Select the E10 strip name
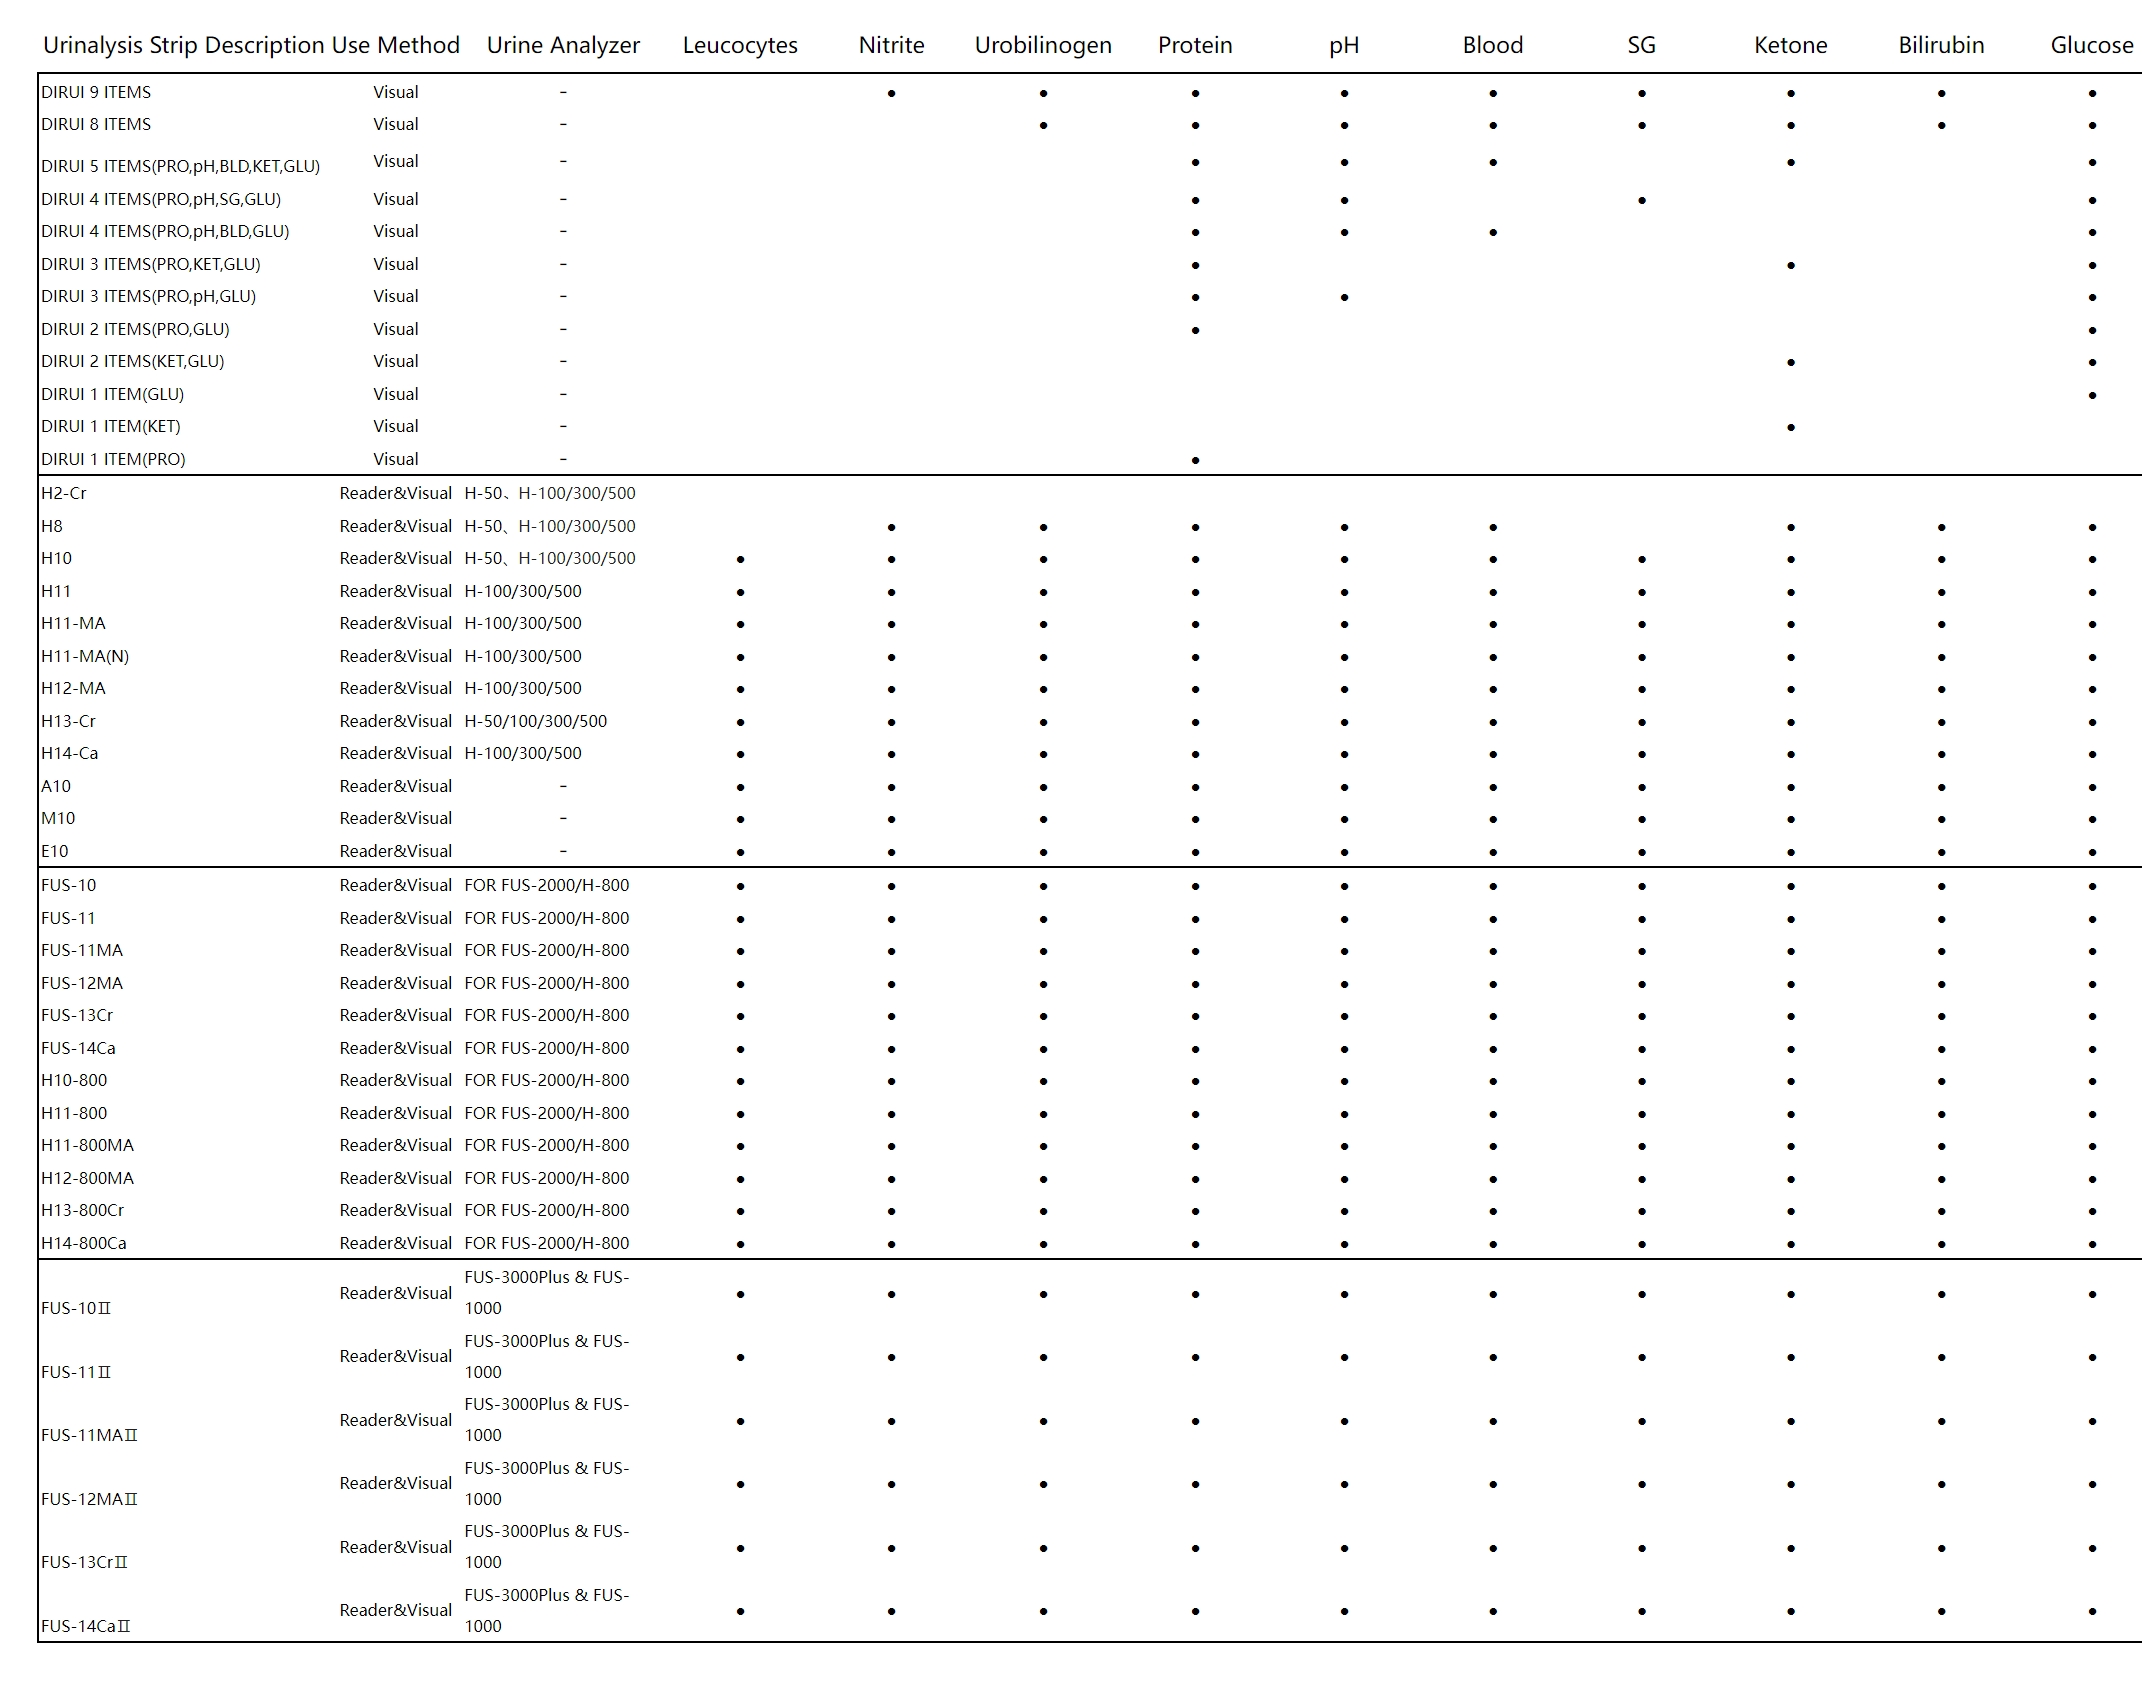2142x1688 pixels. pyautogui.click(x=55, y=851)
